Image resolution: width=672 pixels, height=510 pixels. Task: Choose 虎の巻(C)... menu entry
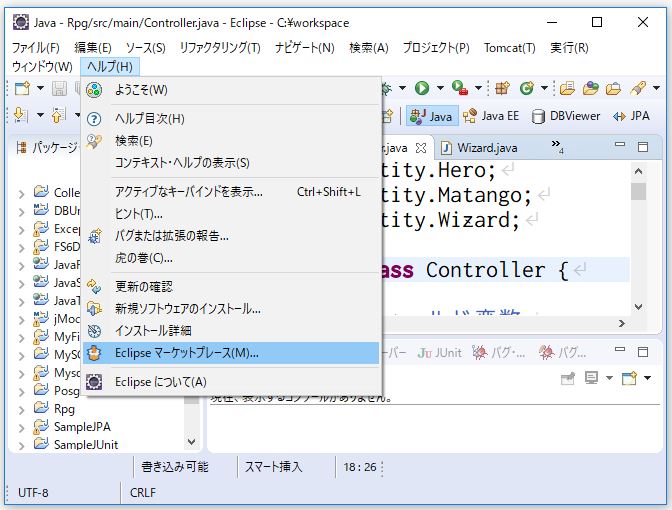click(x=231, y=258)
